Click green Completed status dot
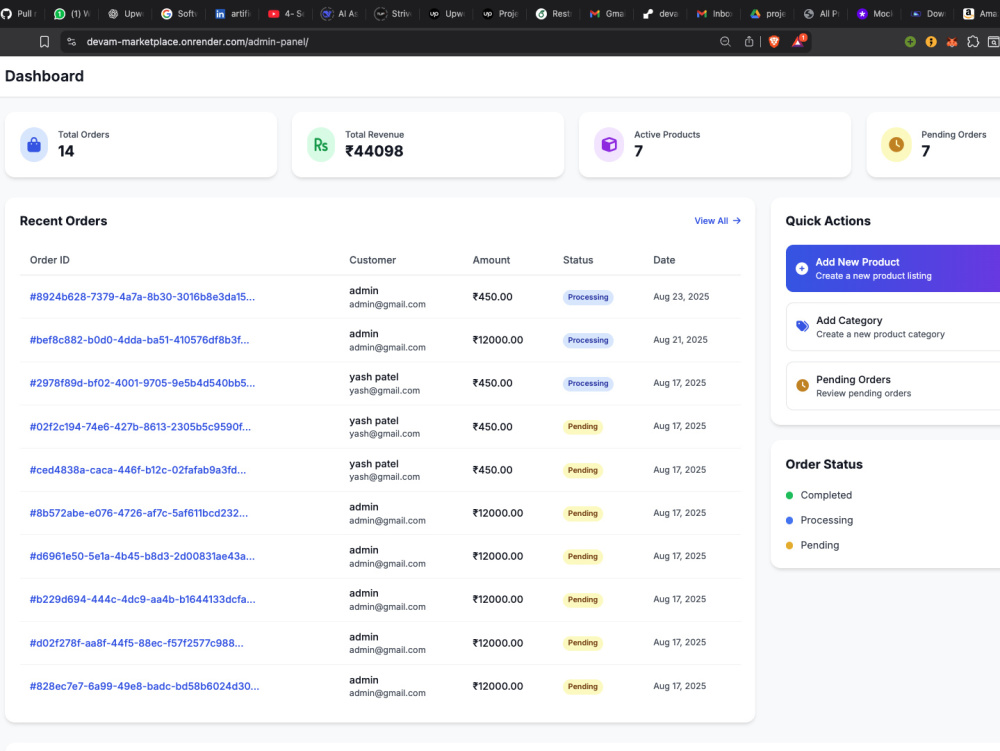This screenshot has height=751, width=1000. (x=790, y=495)
